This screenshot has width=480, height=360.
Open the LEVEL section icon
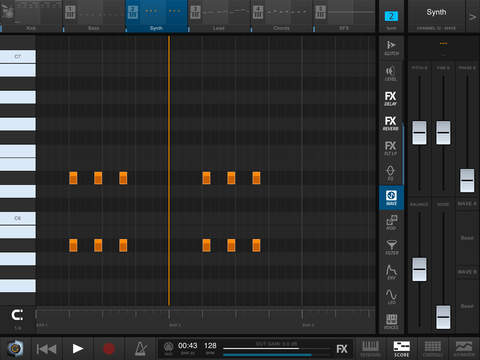[x=391, y=73]
